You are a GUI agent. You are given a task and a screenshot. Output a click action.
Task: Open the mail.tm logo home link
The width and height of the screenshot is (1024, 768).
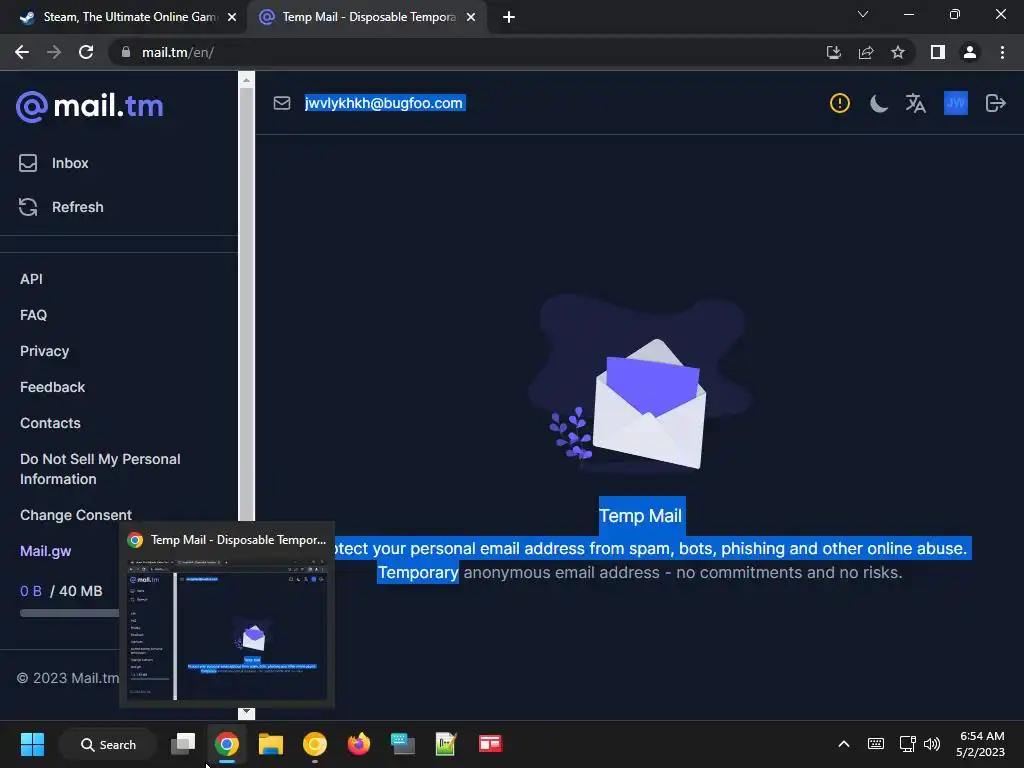coord(89,106)
